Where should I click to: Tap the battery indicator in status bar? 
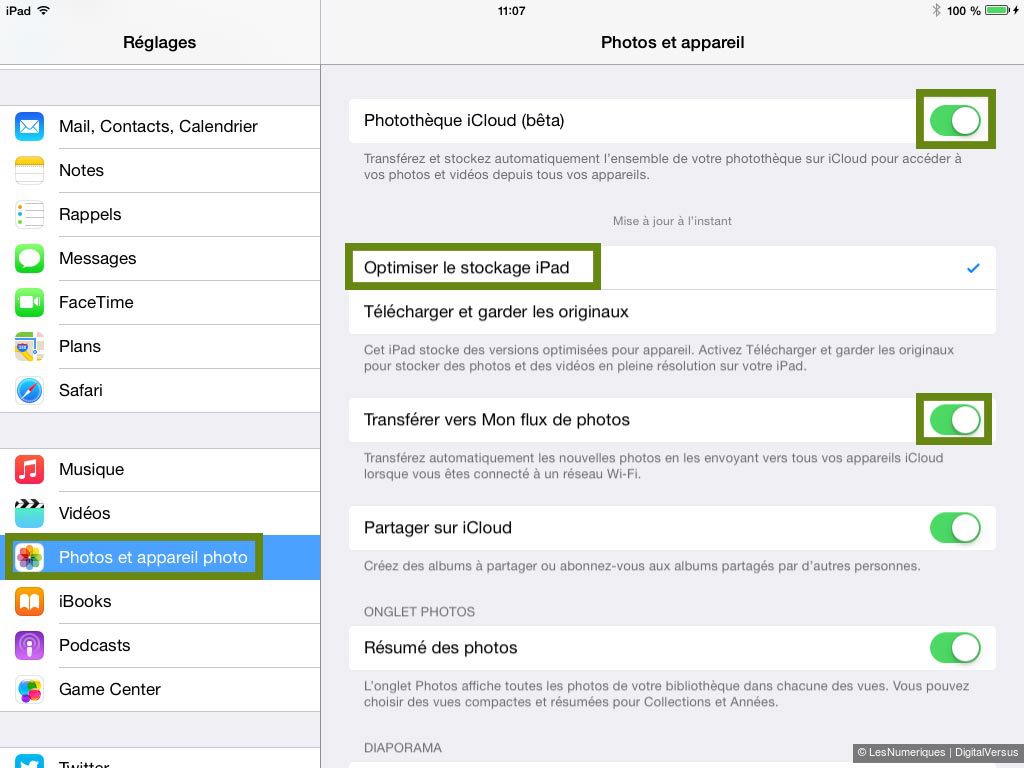pyautogui.click(x=999, y=10)
